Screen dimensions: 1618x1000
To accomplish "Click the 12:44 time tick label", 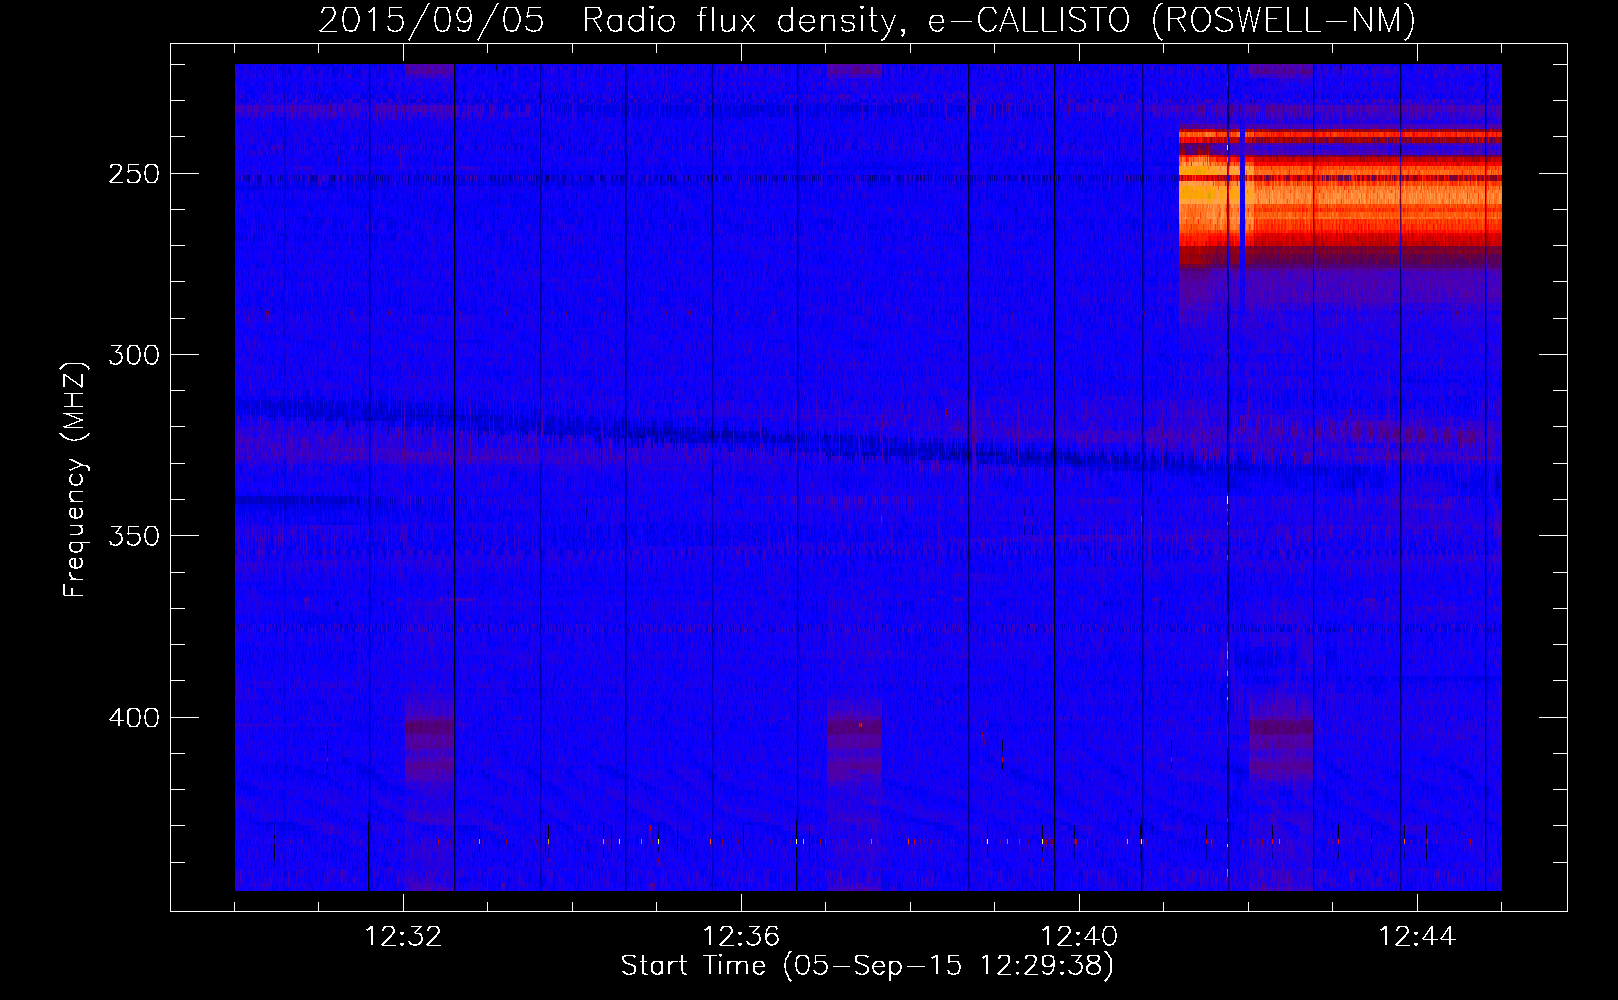I will [x=1417, y=937].
